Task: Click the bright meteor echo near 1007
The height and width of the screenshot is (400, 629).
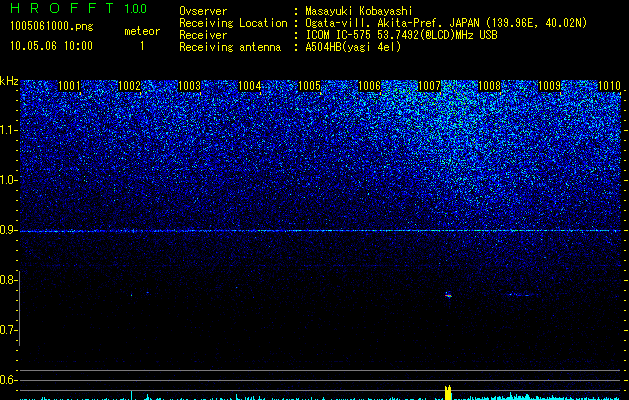Action: [448, 295]
